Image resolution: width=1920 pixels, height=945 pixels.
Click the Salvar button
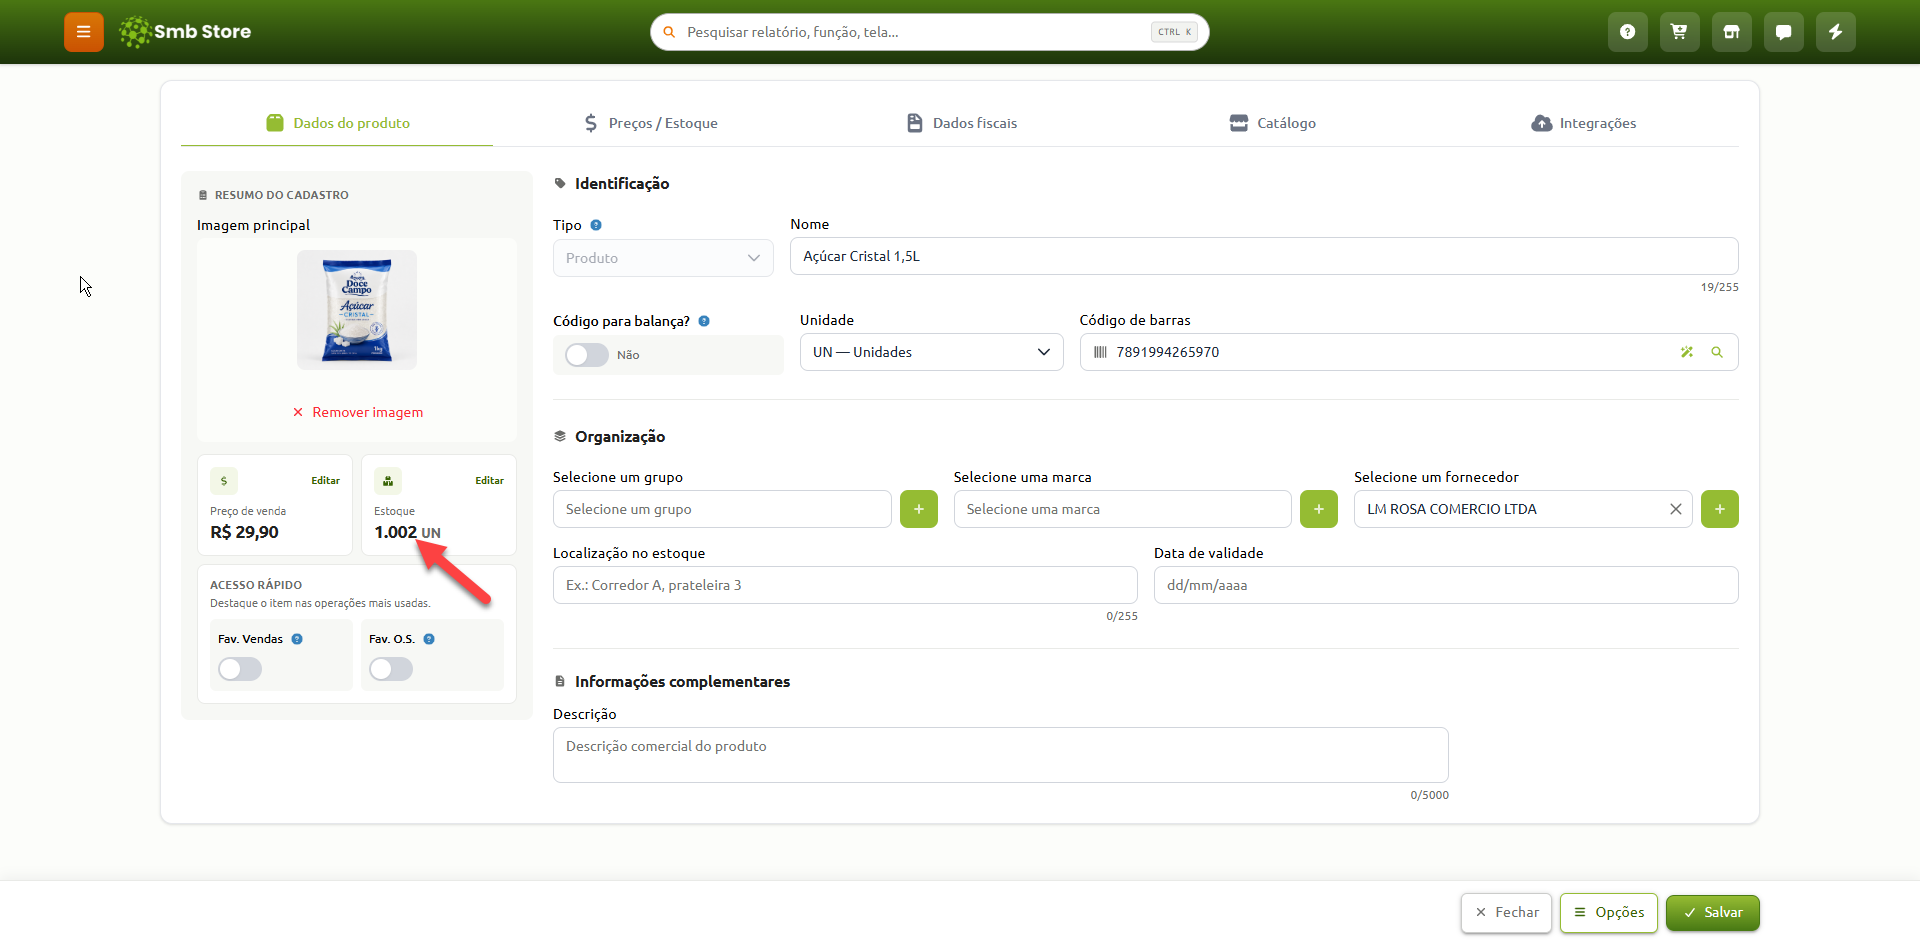point(1713,913)
